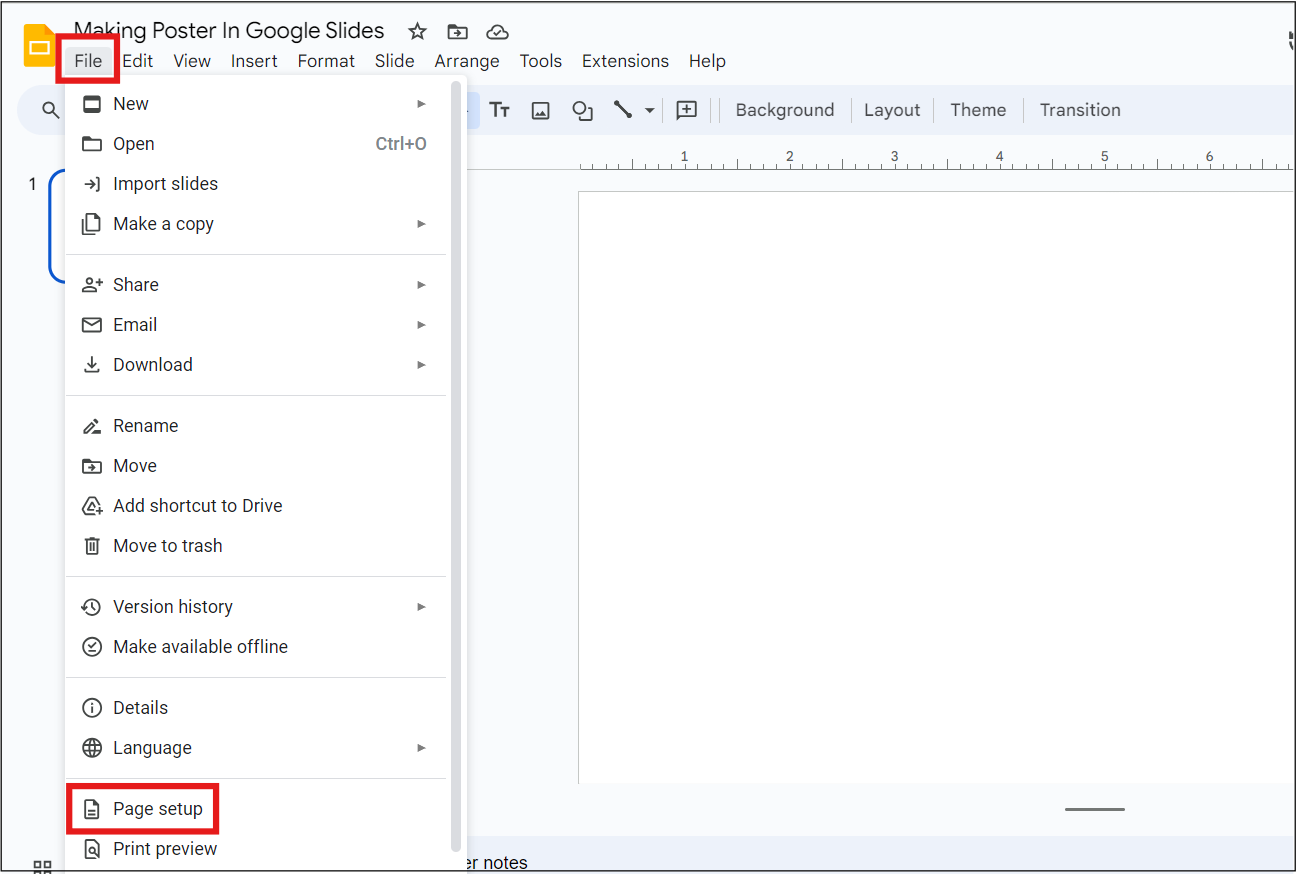Star this presentation

416,31
